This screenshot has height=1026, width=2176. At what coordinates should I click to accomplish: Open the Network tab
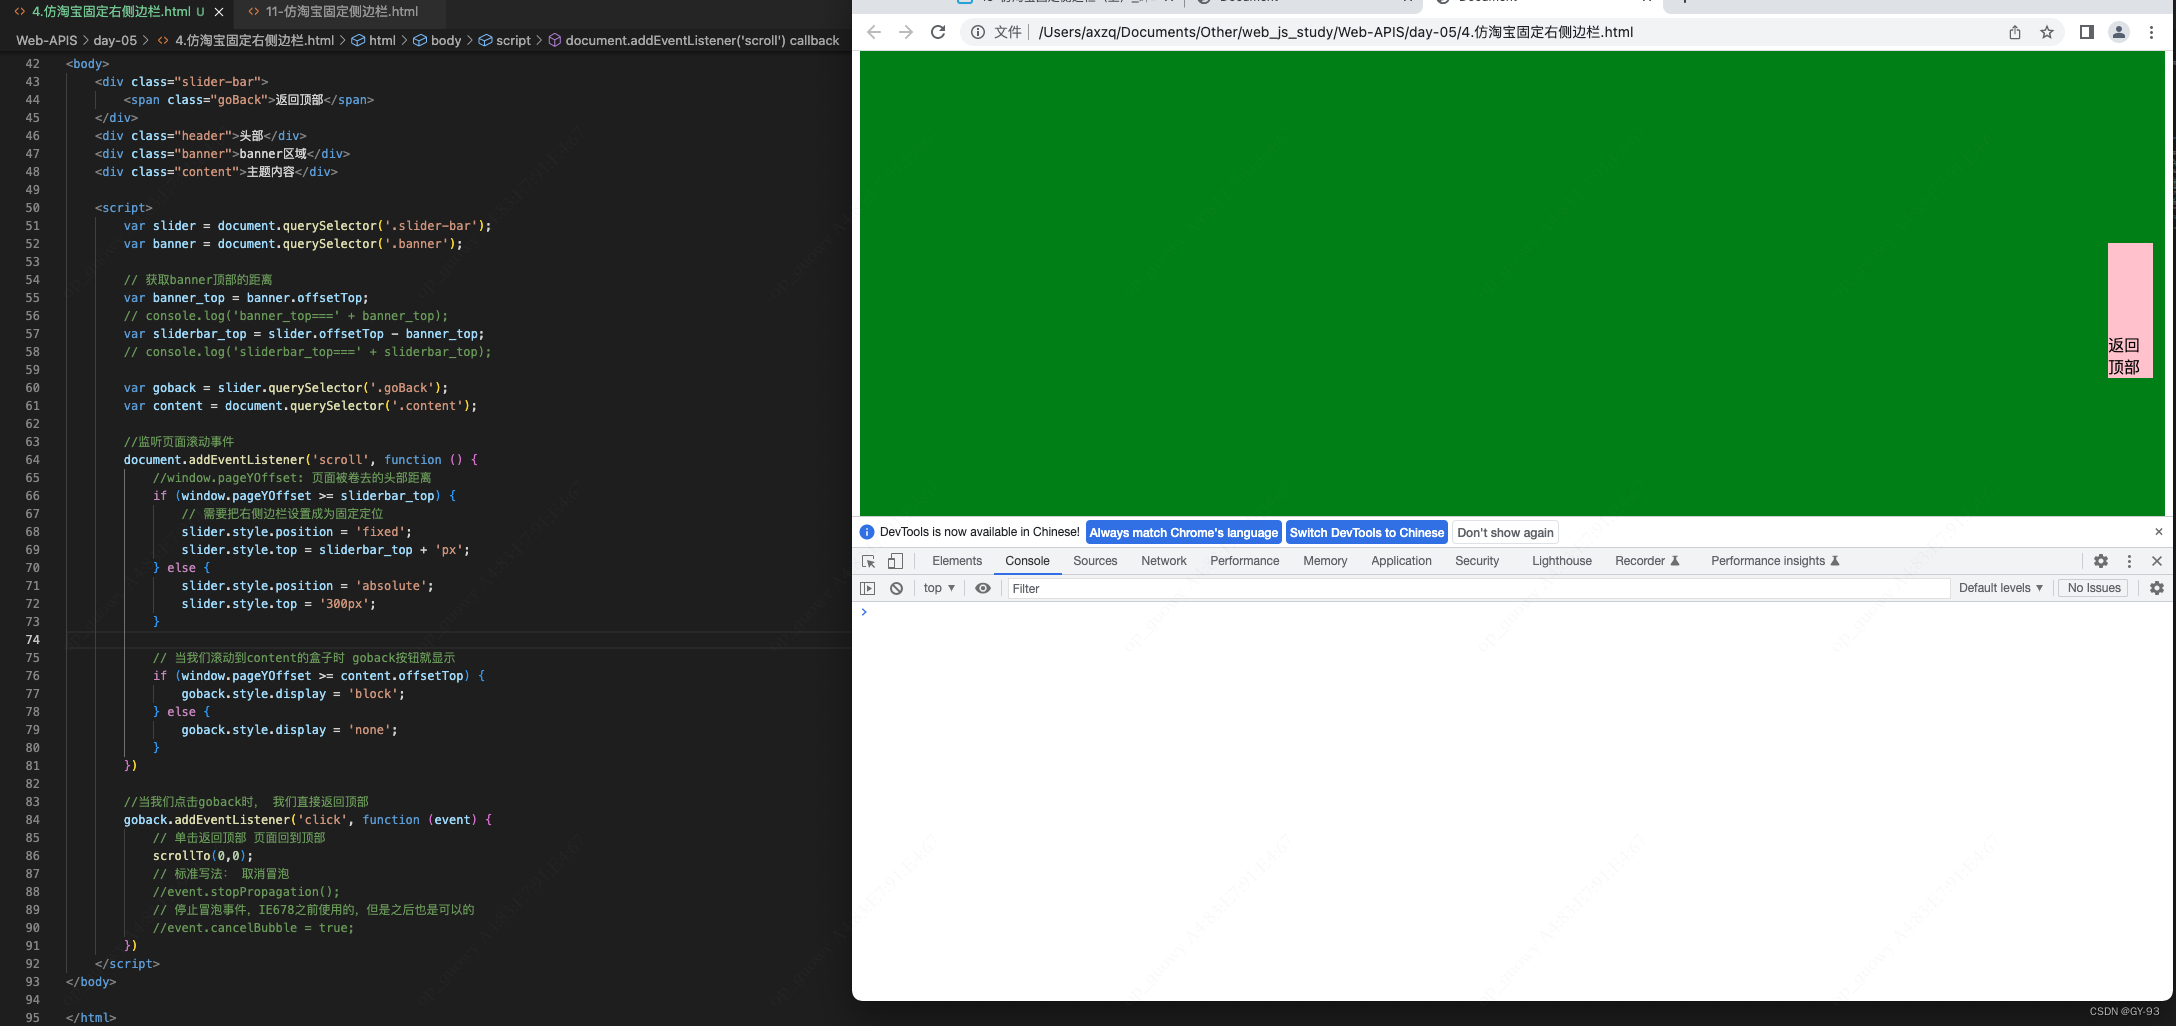pyautogui.click(x=1164, y=561)
